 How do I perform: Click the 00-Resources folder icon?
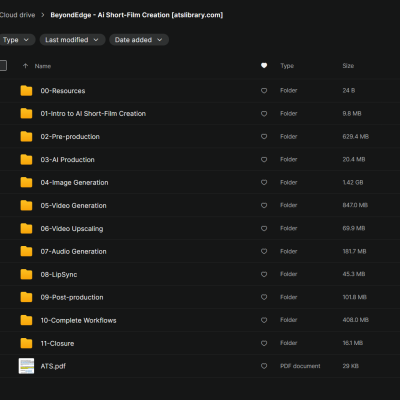(x=26, y=91)
